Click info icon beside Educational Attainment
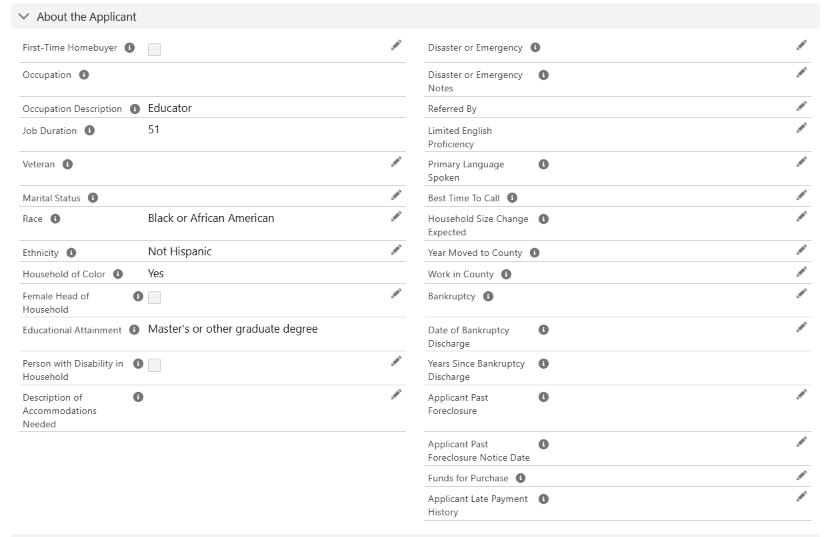The image size is (826, 537). (x=134, y=330)
